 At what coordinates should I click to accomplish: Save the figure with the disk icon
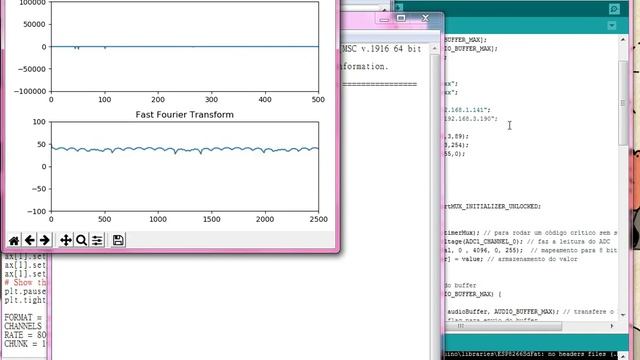pyautogui.click(x=118, y=240)
